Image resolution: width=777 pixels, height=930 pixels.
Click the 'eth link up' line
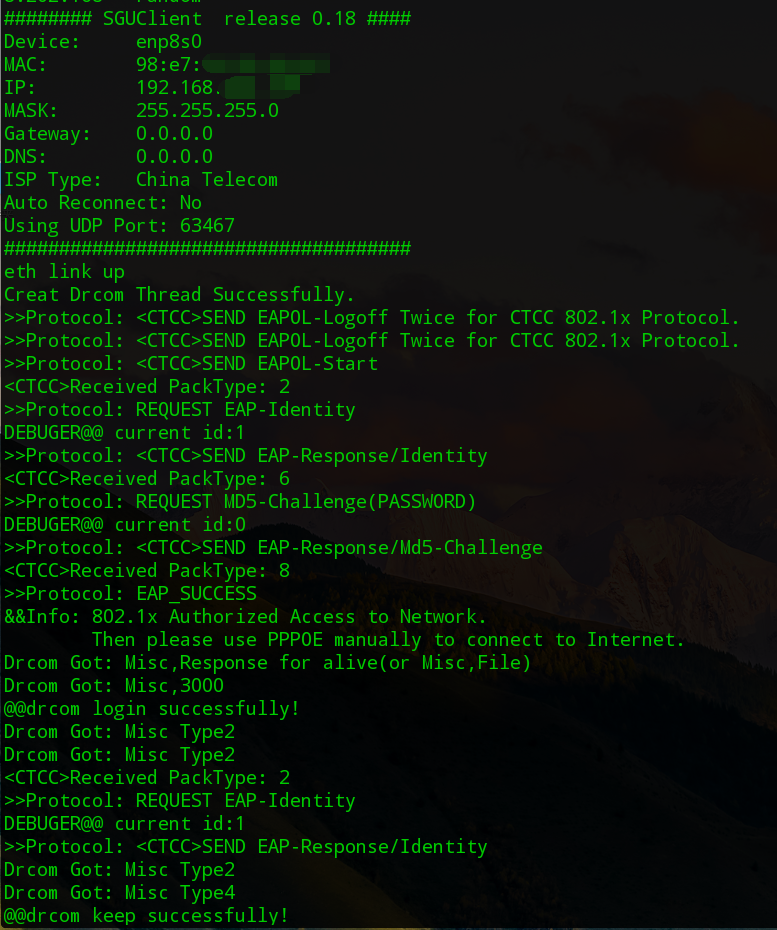click(64, 272)
